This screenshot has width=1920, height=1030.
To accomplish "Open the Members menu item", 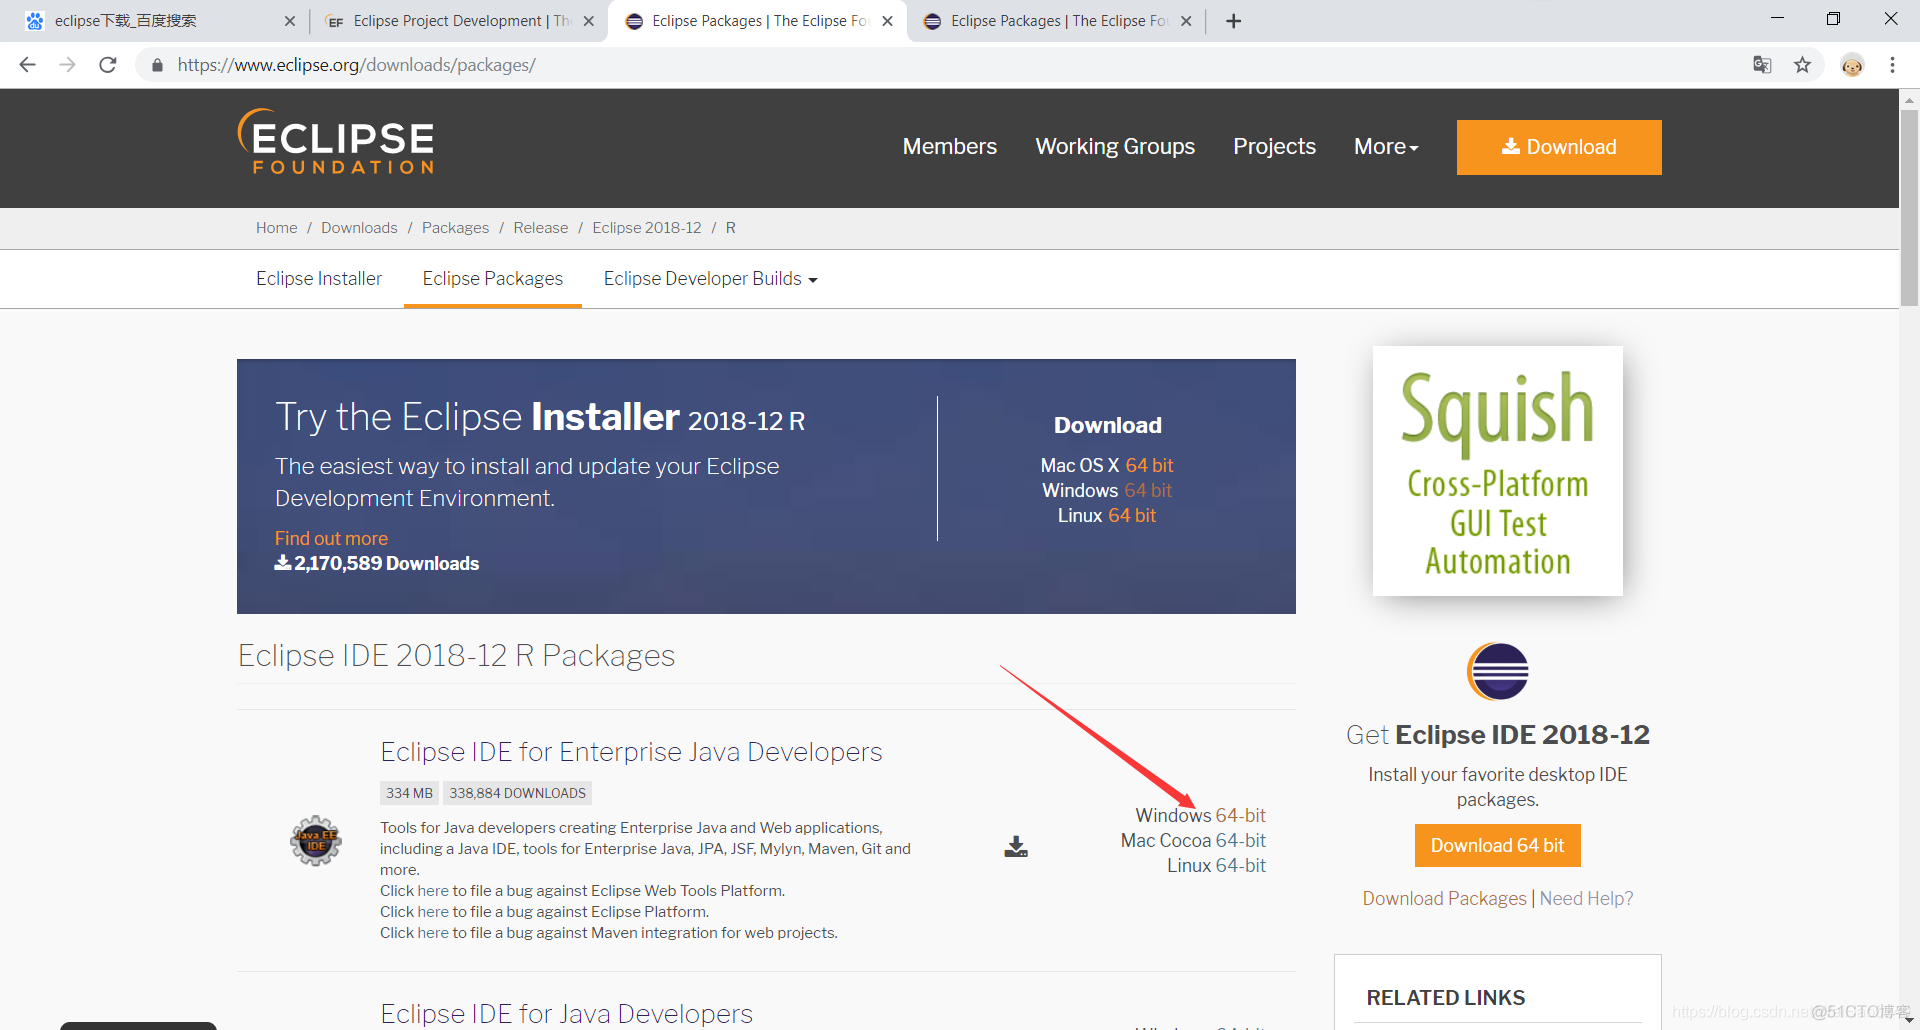I will [x=950, y=147].
